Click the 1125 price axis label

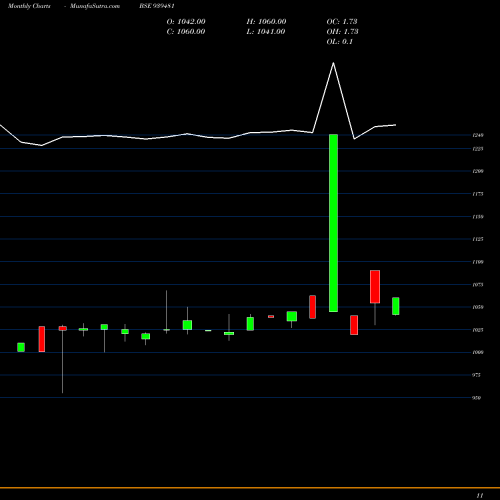pyautogui.click(x=478, y=239)
